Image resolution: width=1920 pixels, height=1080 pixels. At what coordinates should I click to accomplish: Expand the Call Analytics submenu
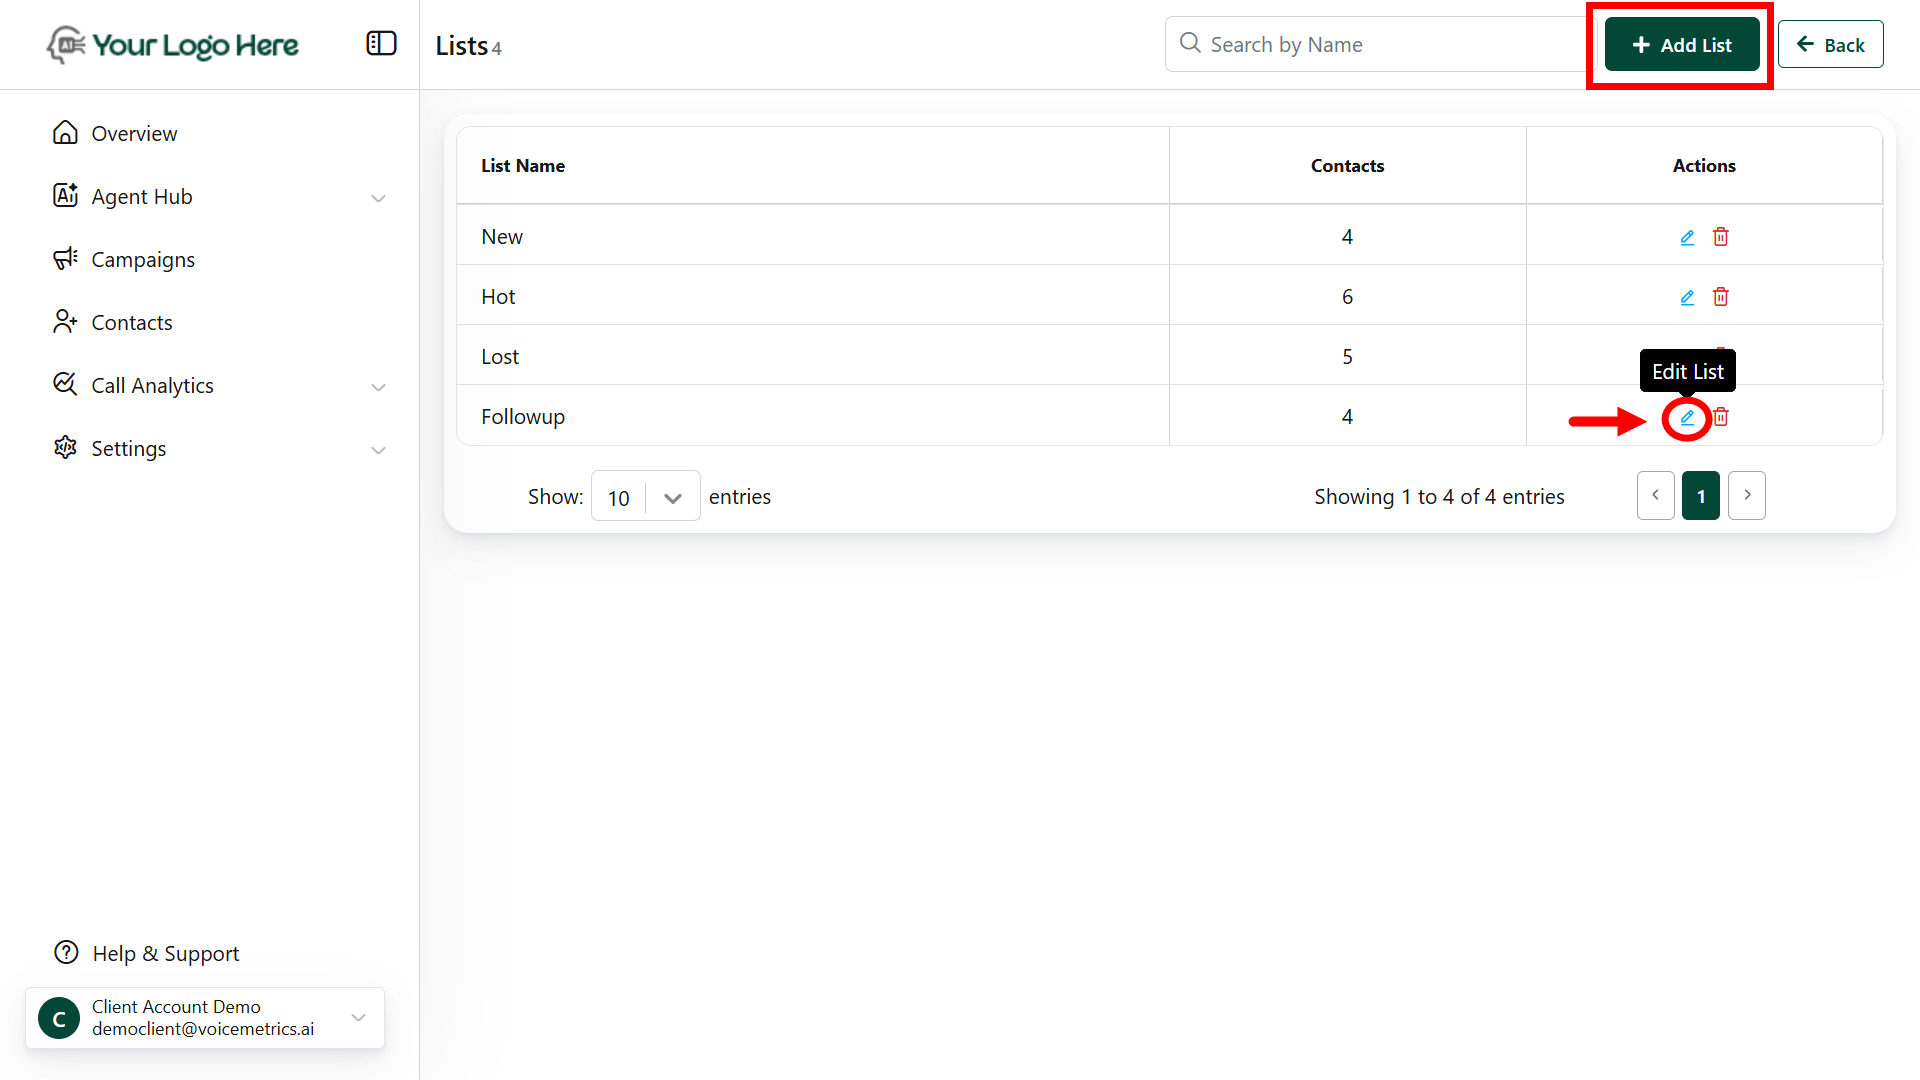click(x=378, y=387)
